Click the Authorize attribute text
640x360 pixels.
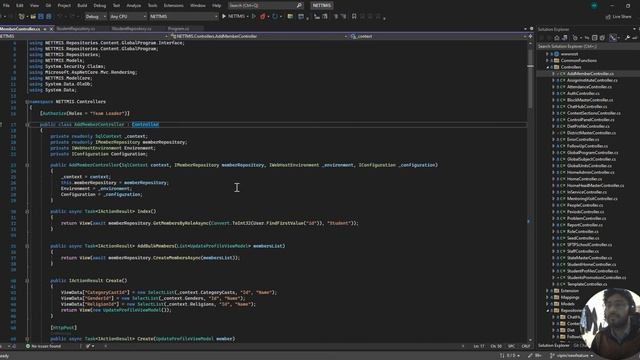54,113
